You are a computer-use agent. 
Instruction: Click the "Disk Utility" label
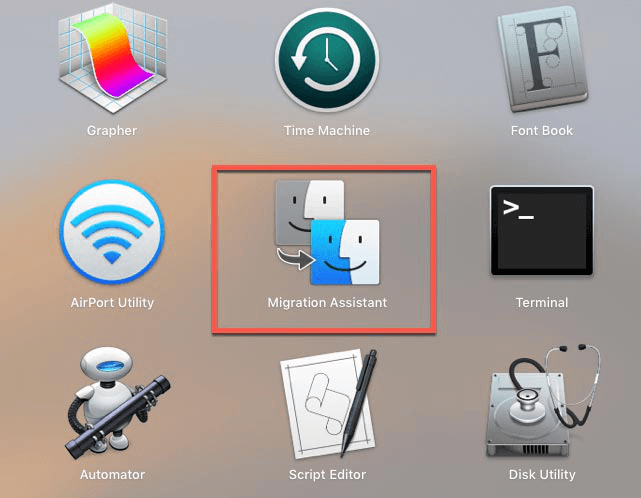(542, 475)
